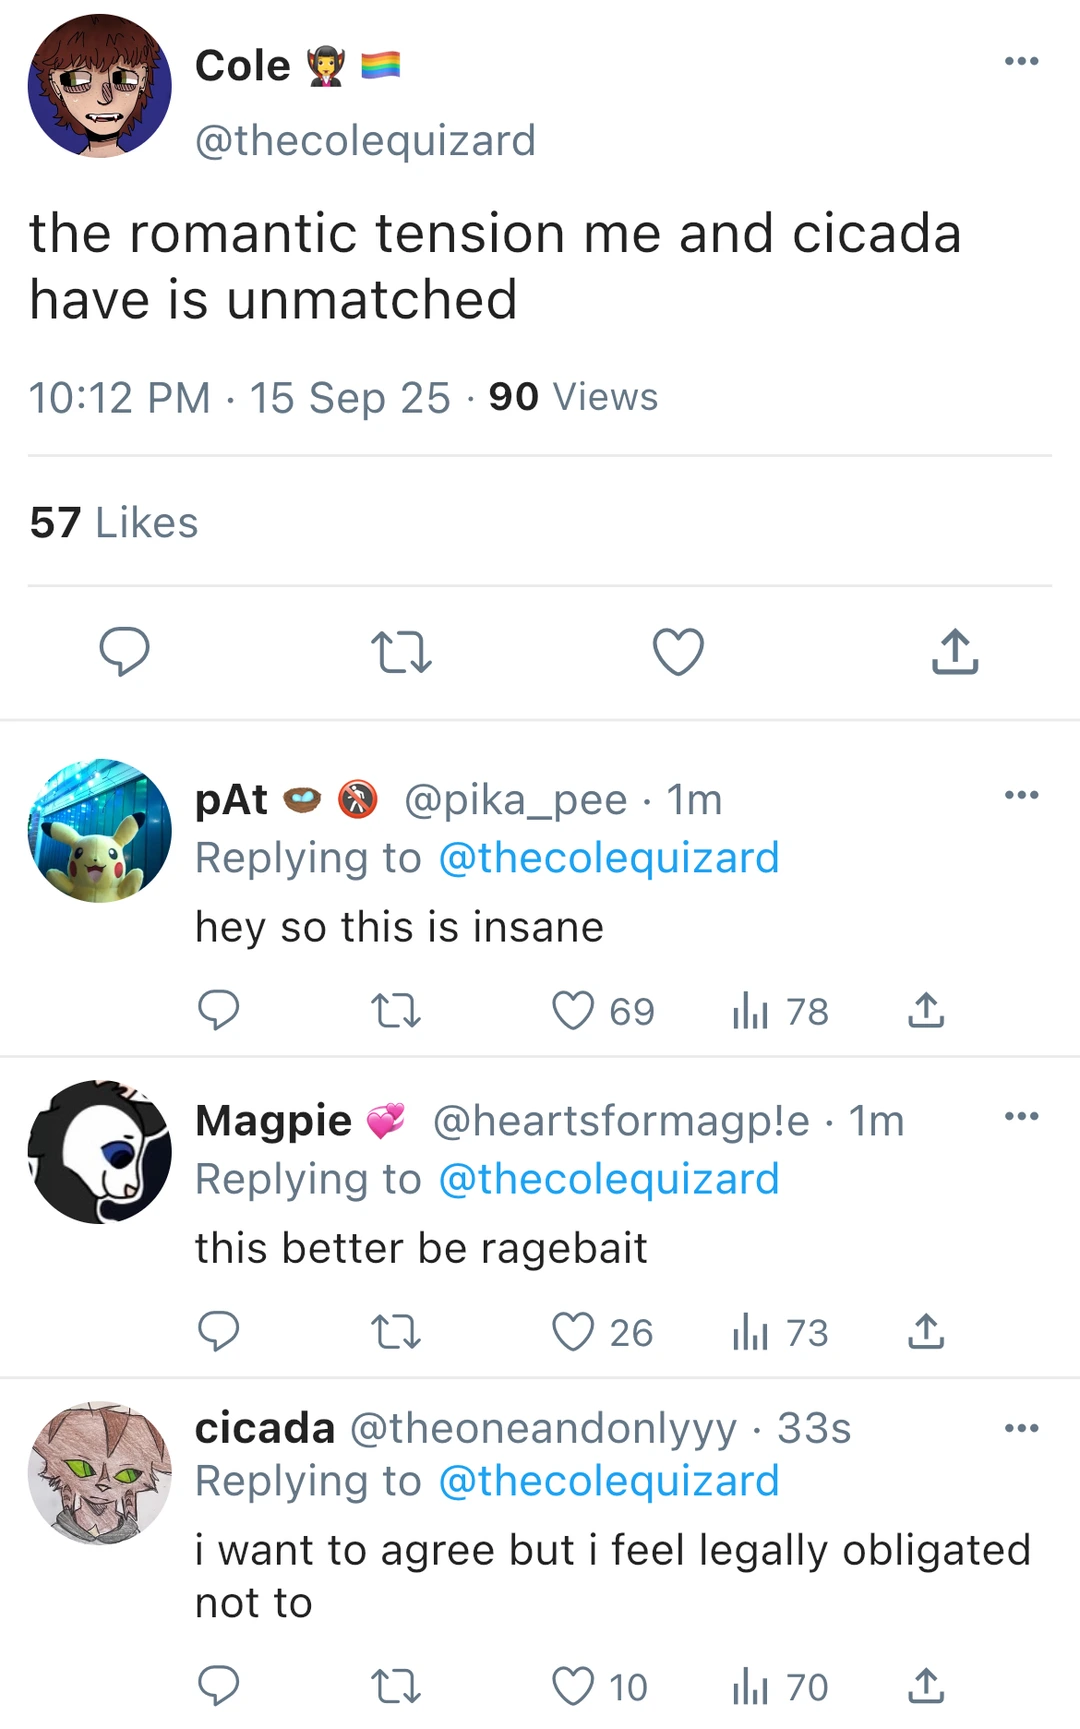Viewport: 1080px width, 1729px height.
Task: Open more options on Magpie's reply
Action: point(1021,1116)
